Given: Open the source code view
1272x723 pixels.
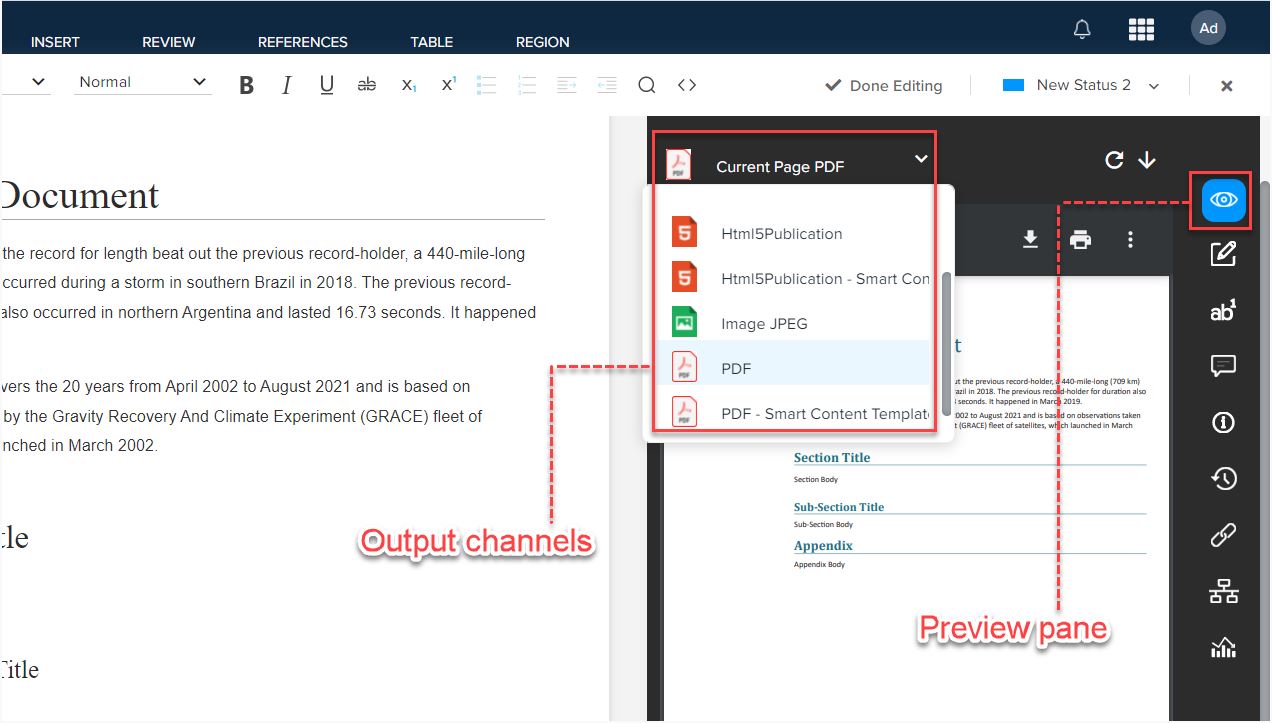Looking at the screenshot, I should click(687, 85).
